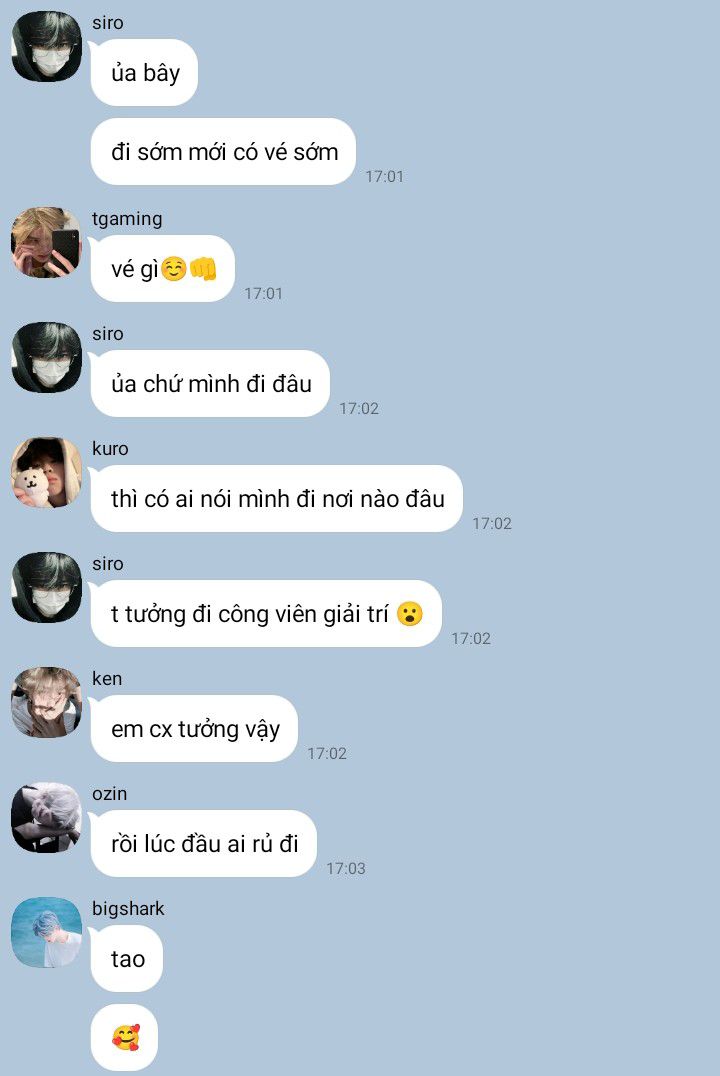Tap siro's avatar beside 'ủa bây'
Viewport: 720px width, 1076px height.
46,46
